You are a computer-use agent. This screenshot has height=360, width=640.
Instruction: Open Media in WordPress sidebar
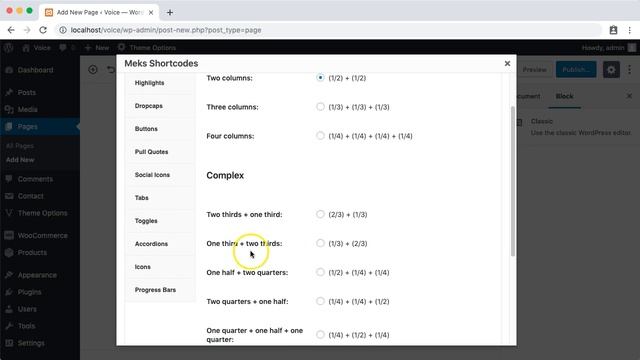pyautogui.click(x=40, y=109)
